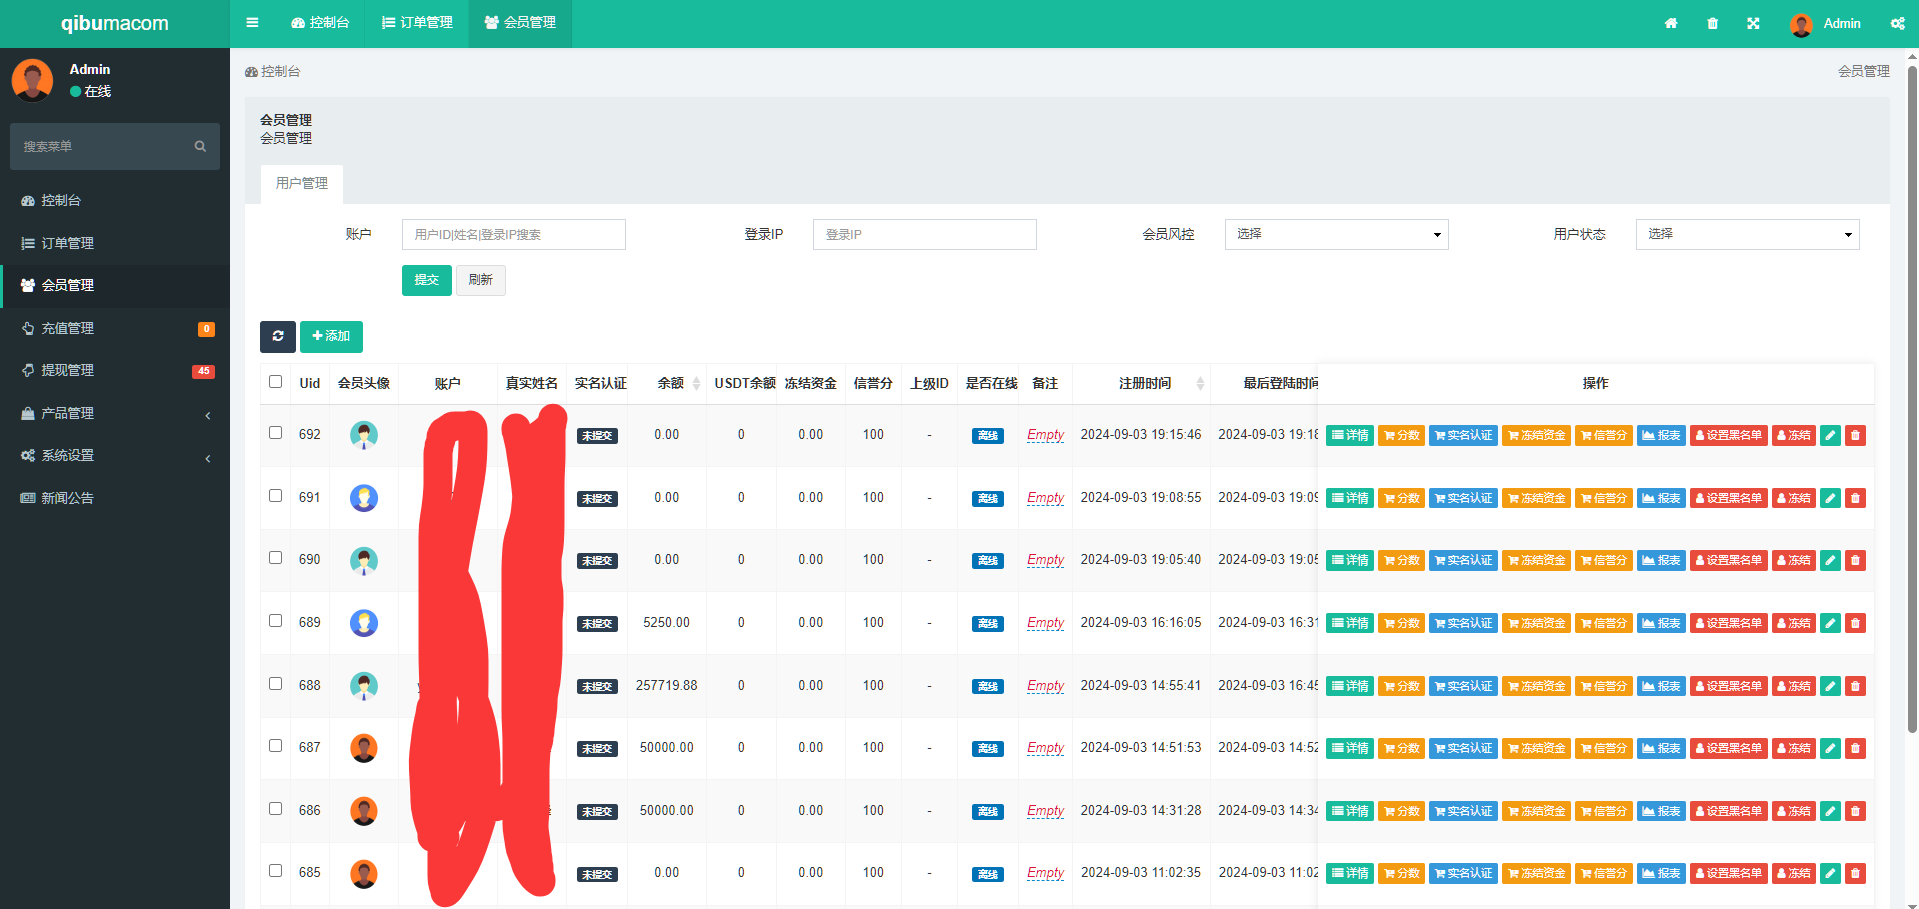The image size is (1919, 909).
Task: Click the refresh icon button above table
Action: [x=278, y=336]
